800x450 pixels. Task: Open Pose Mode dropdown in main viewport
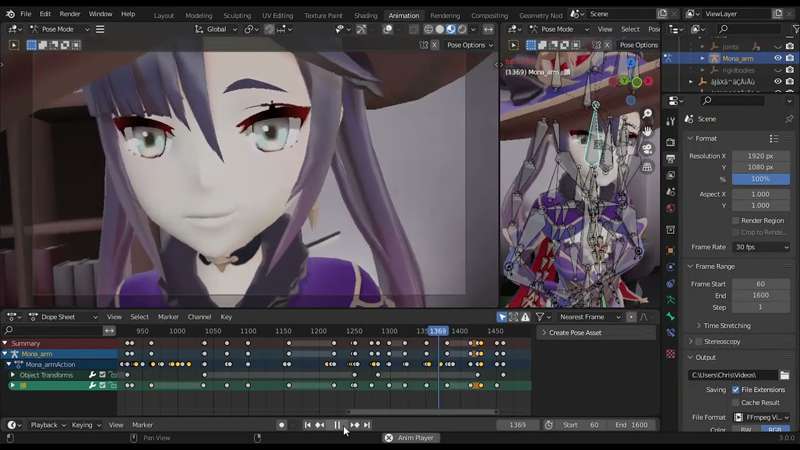click(x=59, y=29)
